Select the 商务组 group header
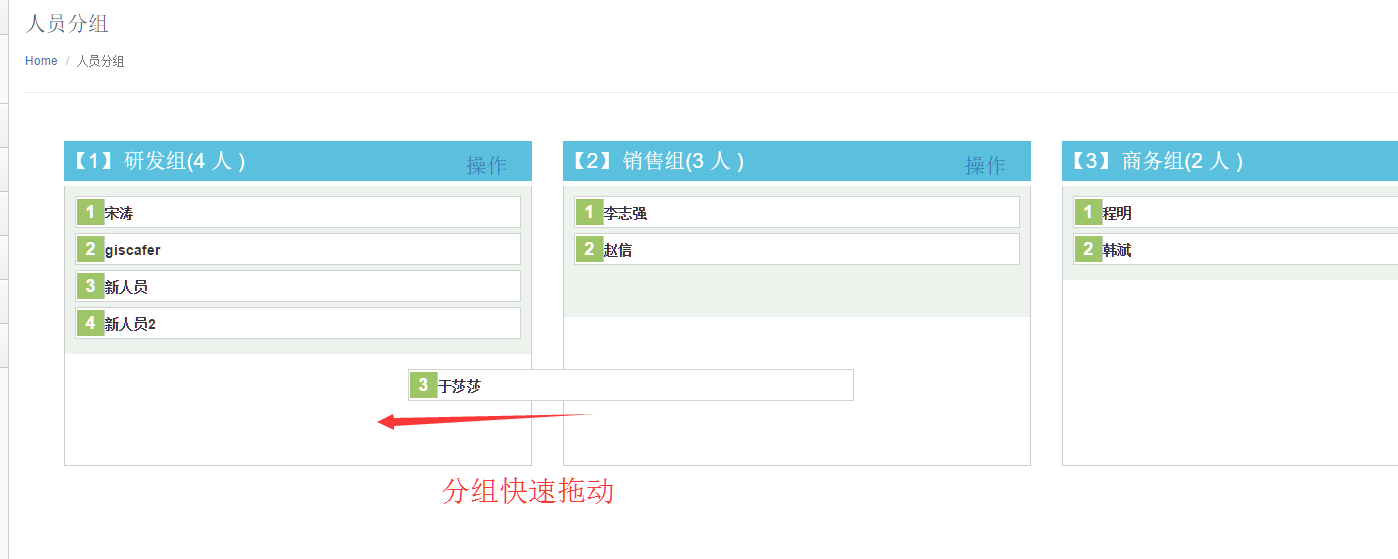 pos(1230,161)
